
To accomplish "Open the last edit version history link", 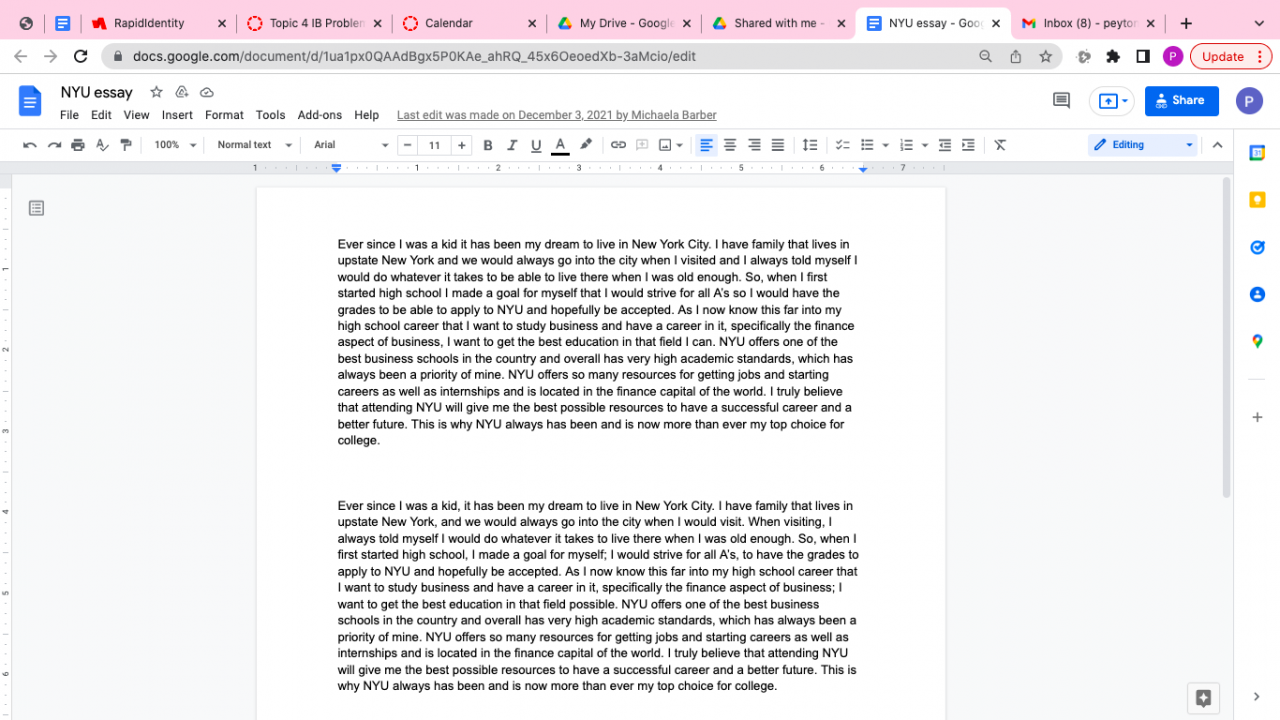I will click(556, 115).
